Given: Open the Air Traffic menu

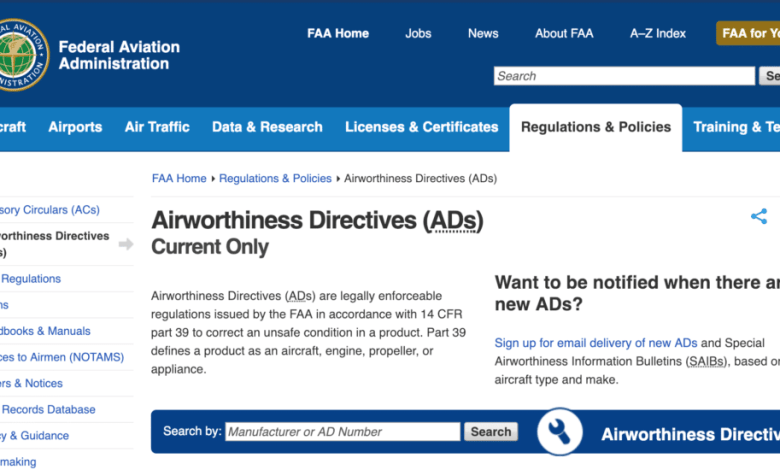Looking at the screenshot, I should (x=157, y=127).
